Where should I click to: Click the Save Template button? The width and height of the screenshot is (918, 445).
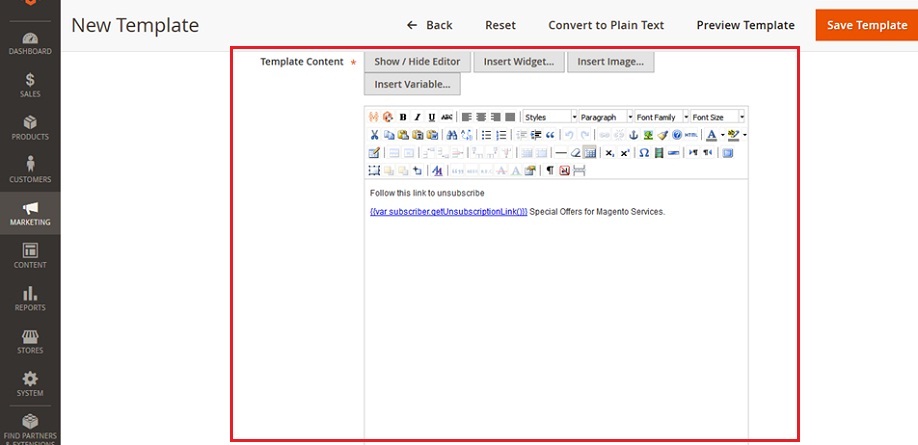866,25
